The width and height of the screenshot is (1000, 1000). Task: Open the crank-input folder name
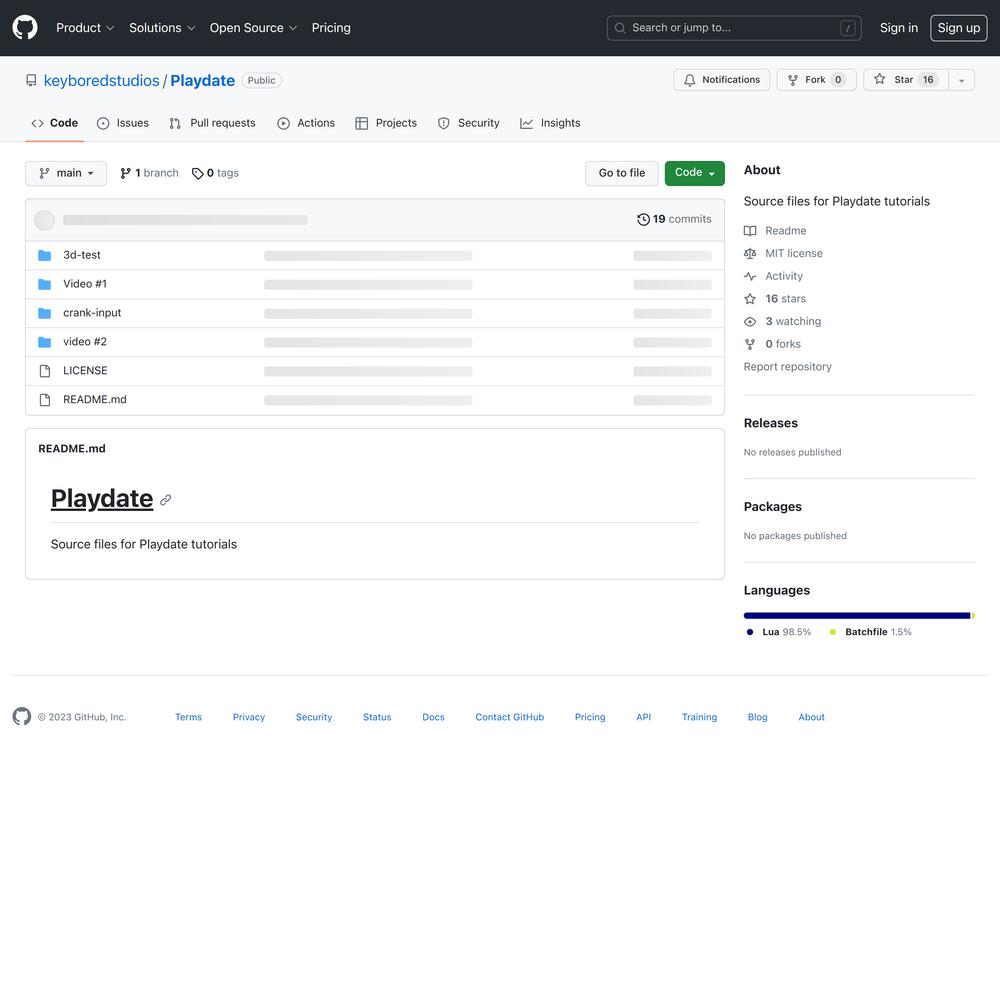92,313
